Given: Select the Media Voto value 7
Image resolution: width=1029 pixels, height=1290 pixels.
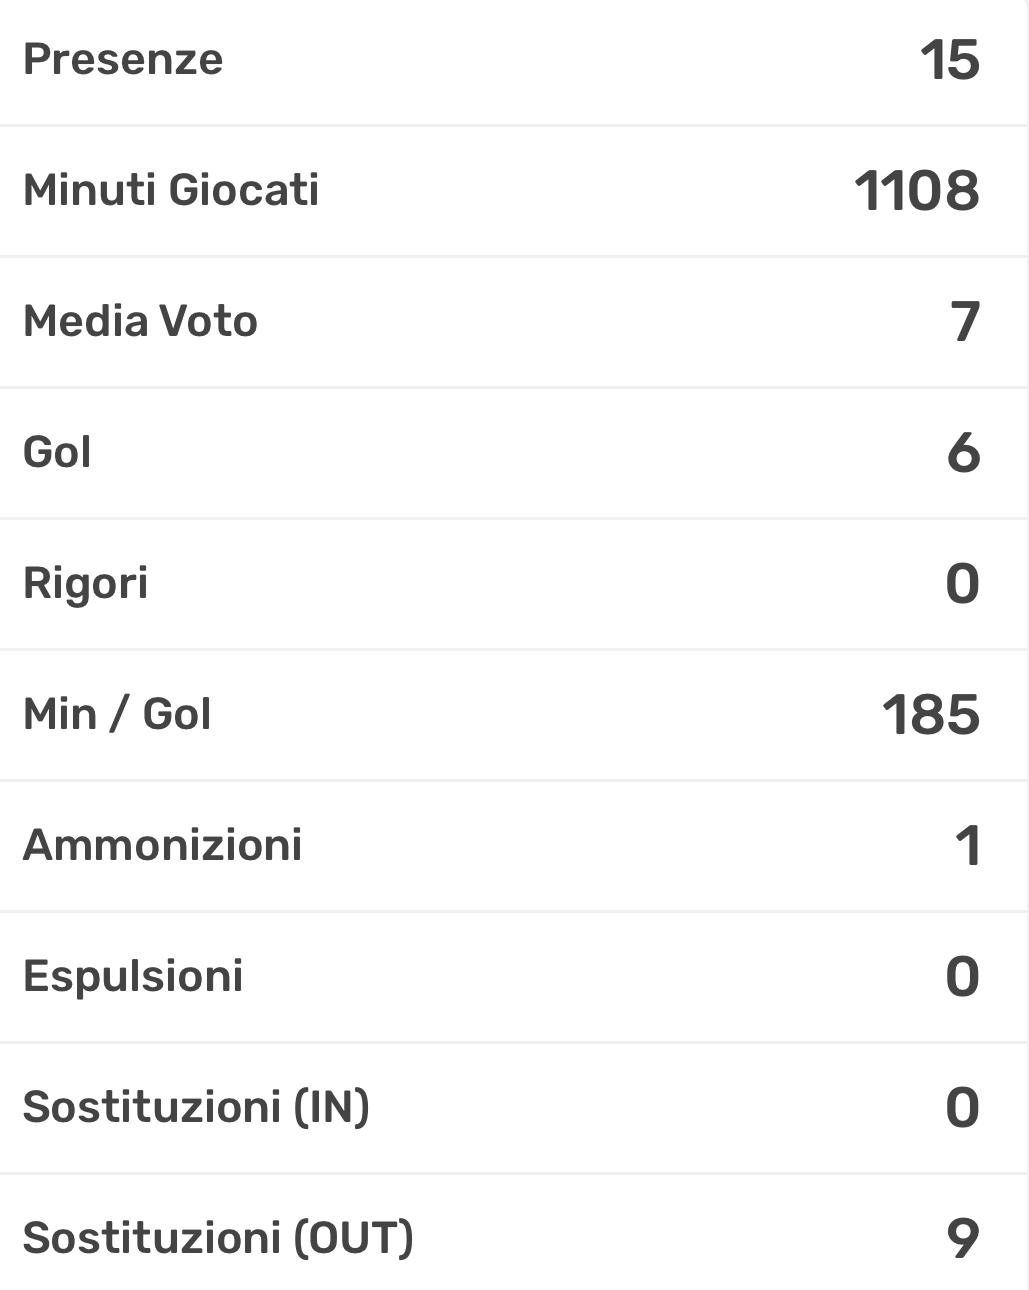Looking at the screenshot, I should pos(965,322).
